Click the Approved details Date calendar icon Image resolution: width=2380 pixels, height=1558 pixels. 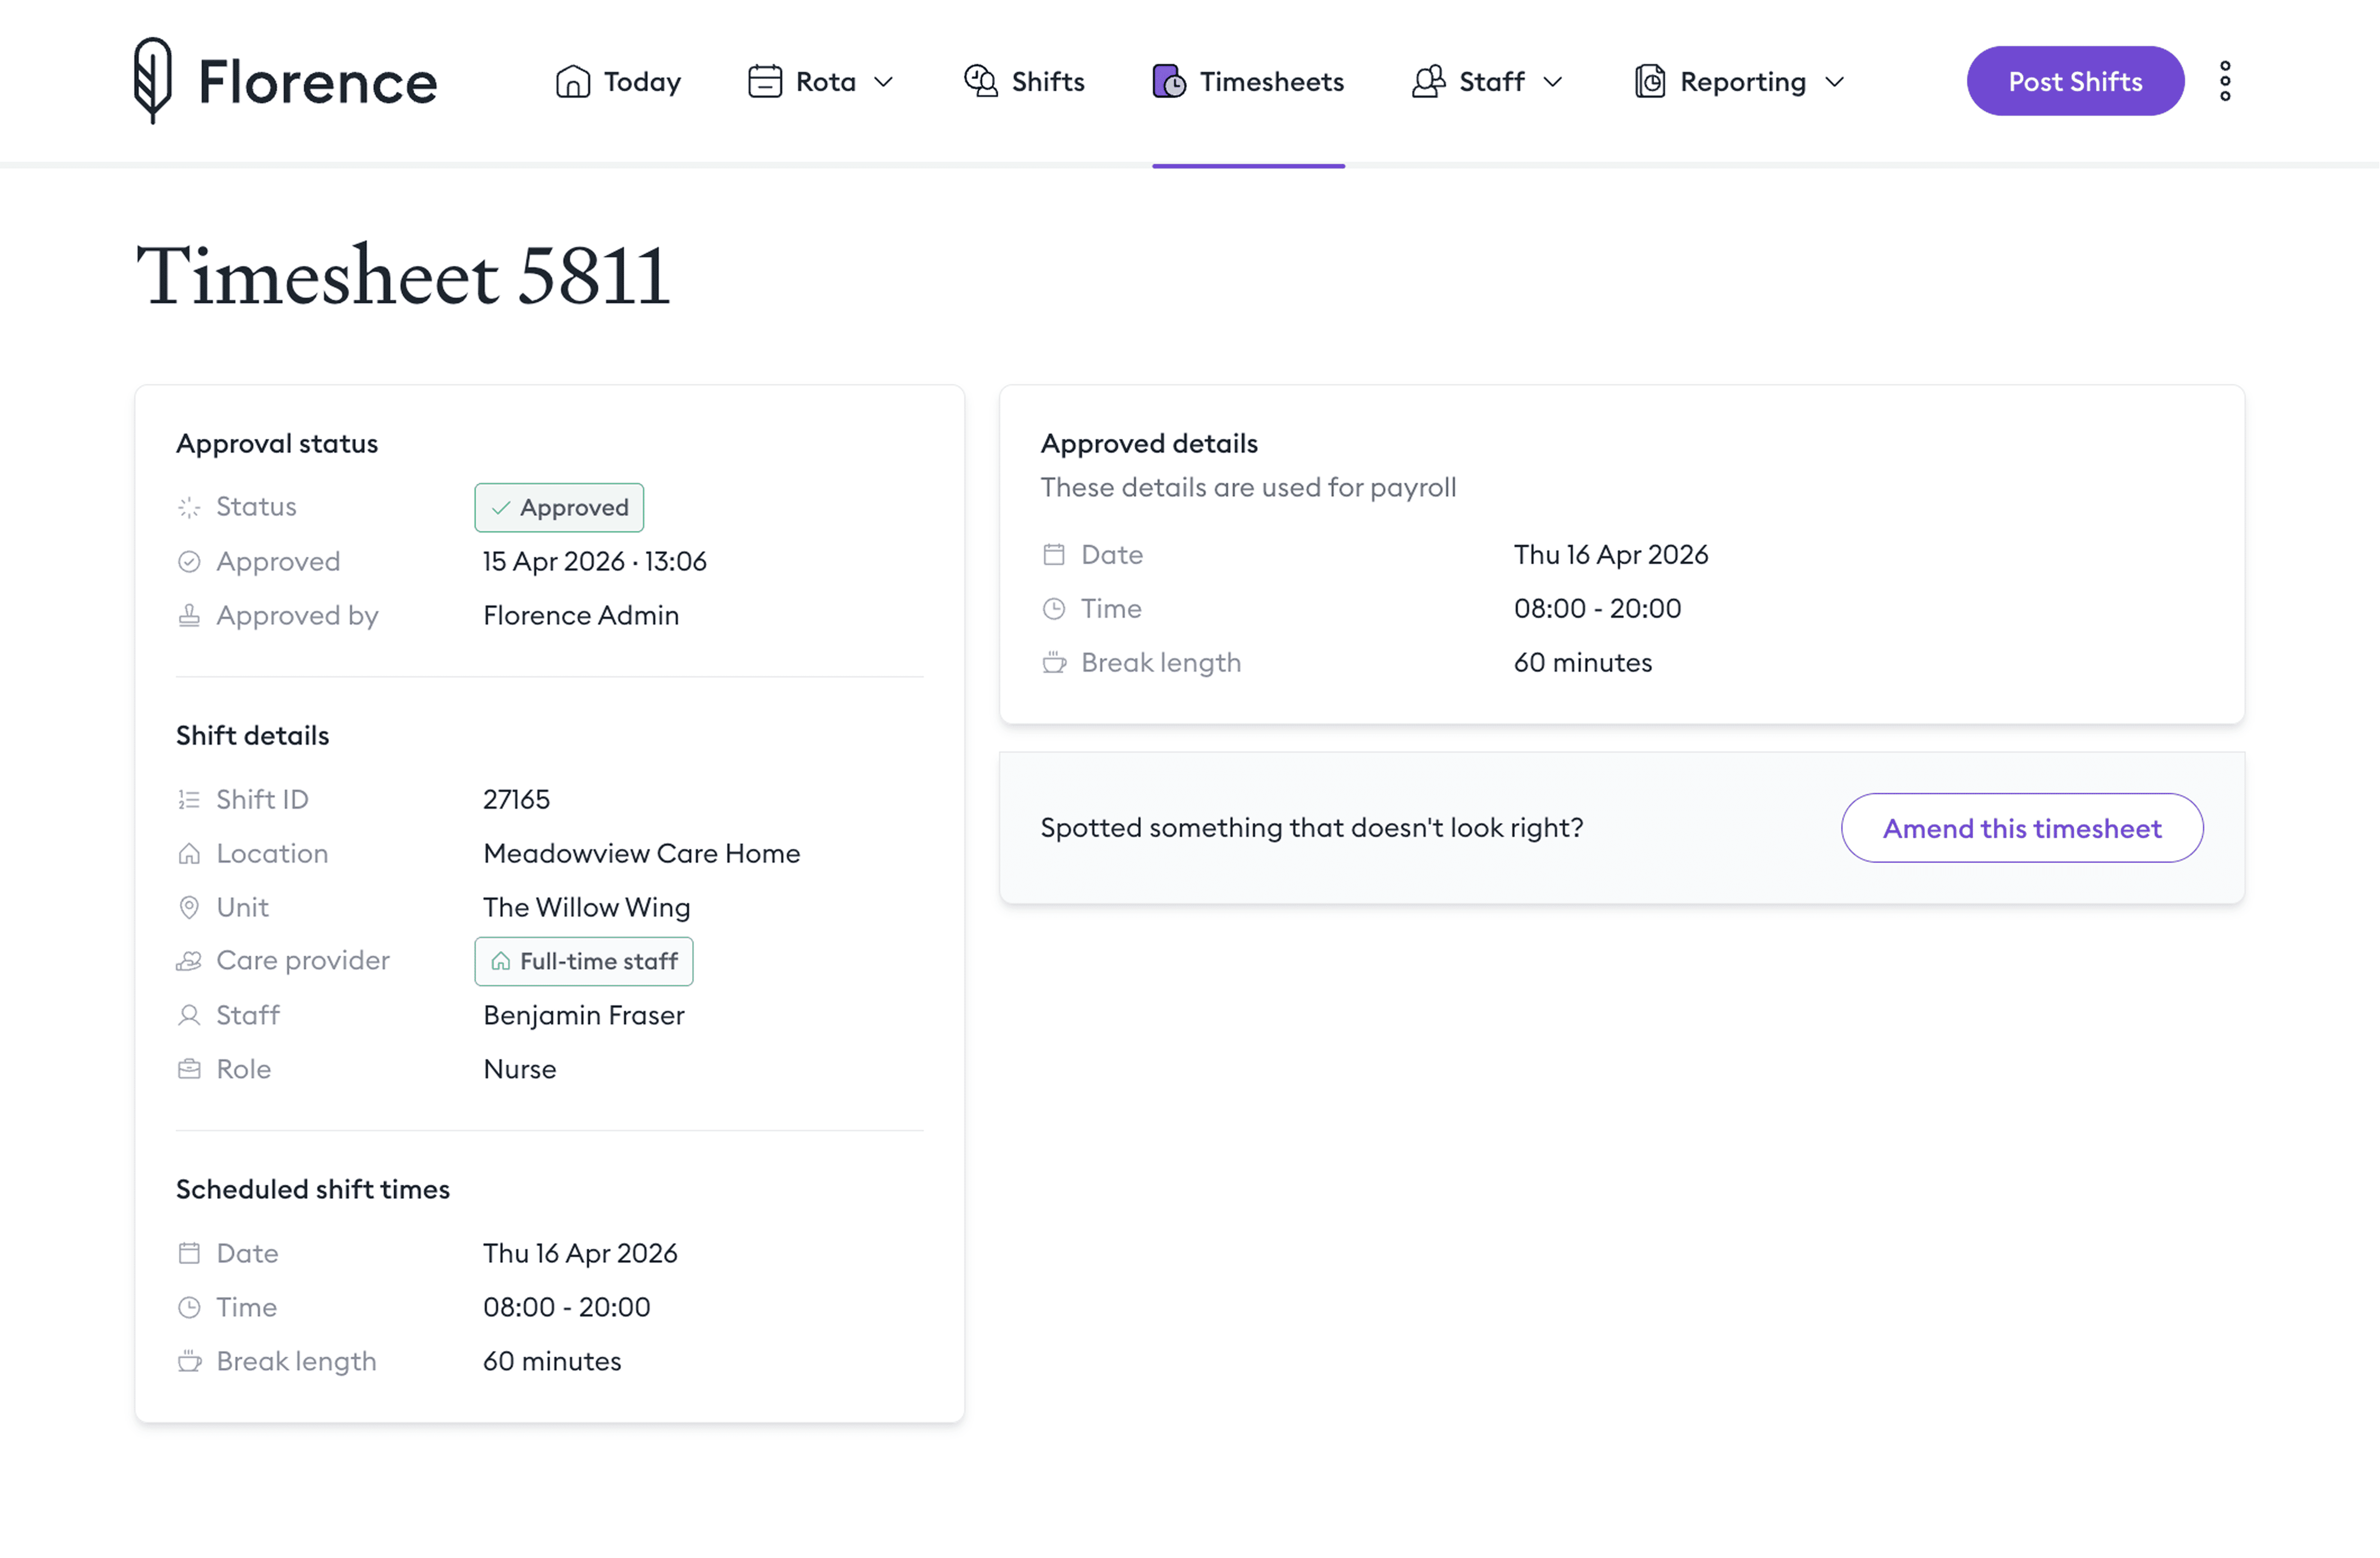[x=1054, y=554]
